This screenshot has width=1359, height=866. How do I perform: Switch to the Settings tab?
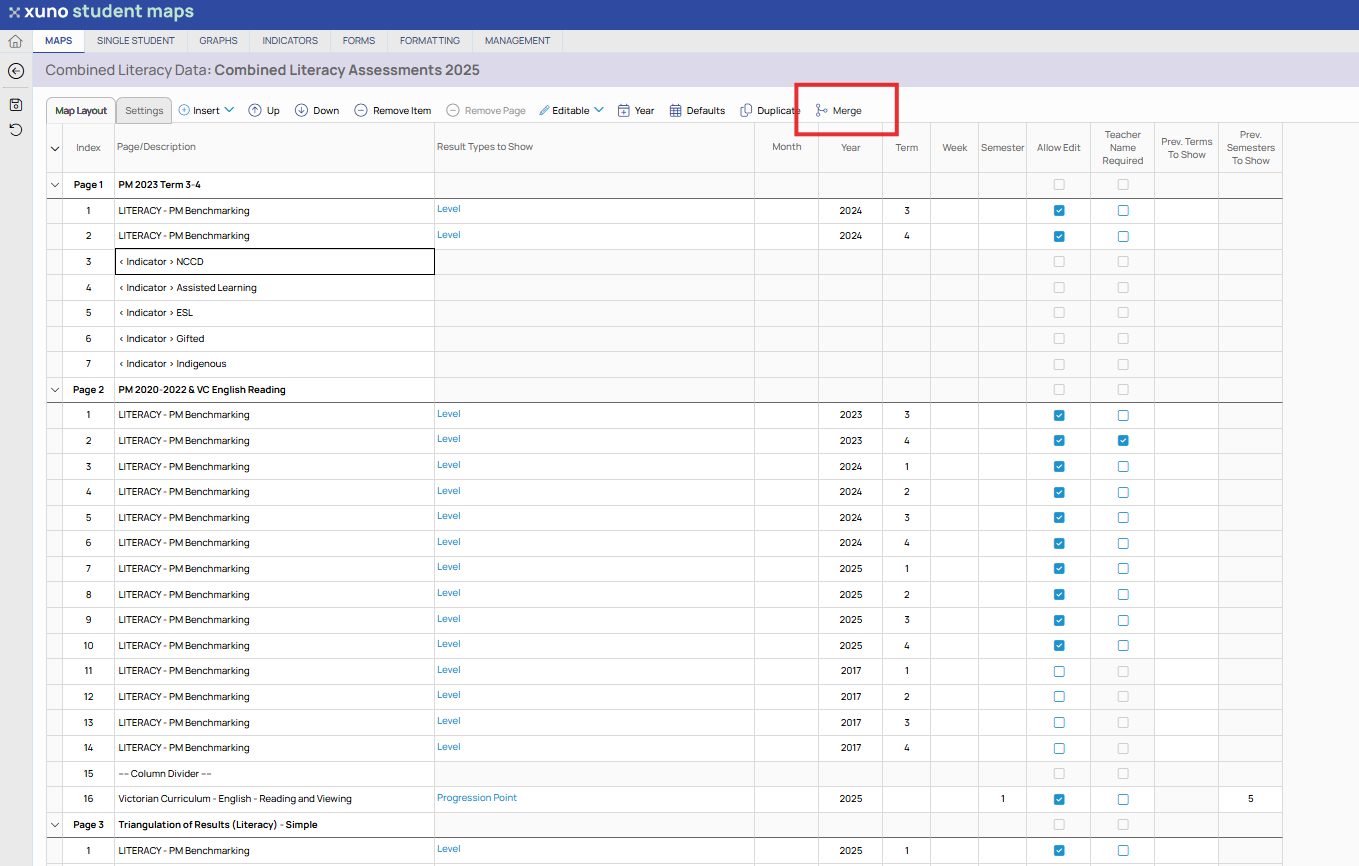pyautogui.click(x=144, y=111)
